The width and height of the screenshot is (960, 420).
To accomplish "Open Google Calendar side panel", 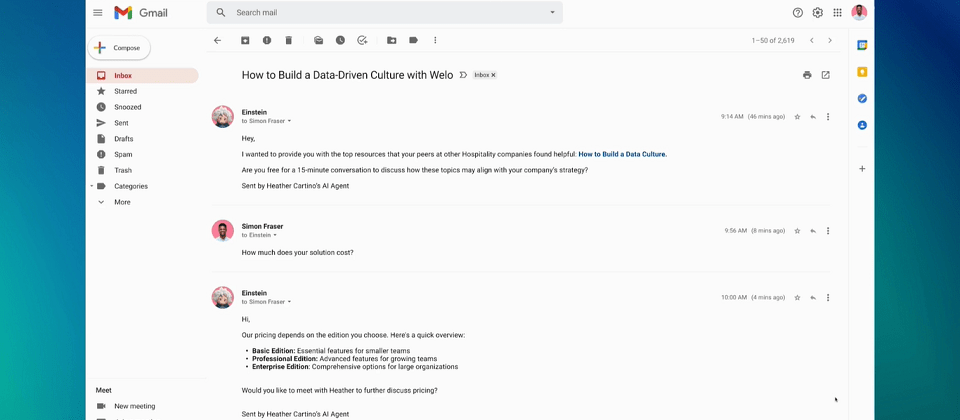I will point(862,45).
